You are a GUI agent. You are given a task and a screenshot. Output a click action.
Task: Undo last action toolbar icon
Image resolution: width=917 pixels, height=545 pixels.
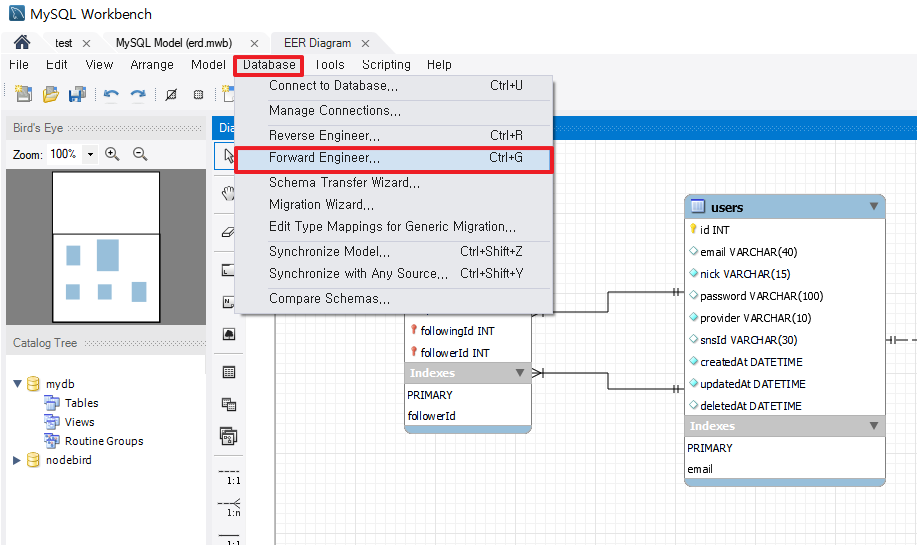[111, 94]
